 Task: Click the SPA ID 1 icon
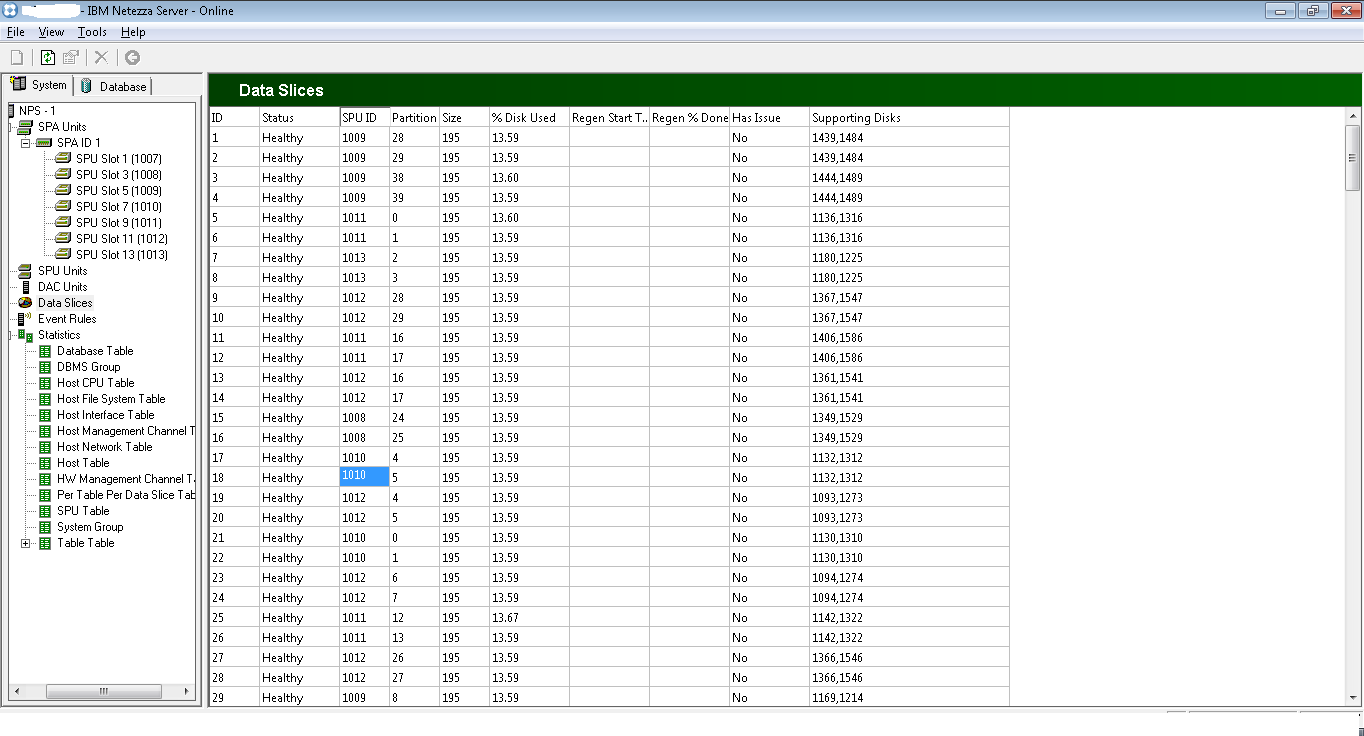[x=44, y=143]
